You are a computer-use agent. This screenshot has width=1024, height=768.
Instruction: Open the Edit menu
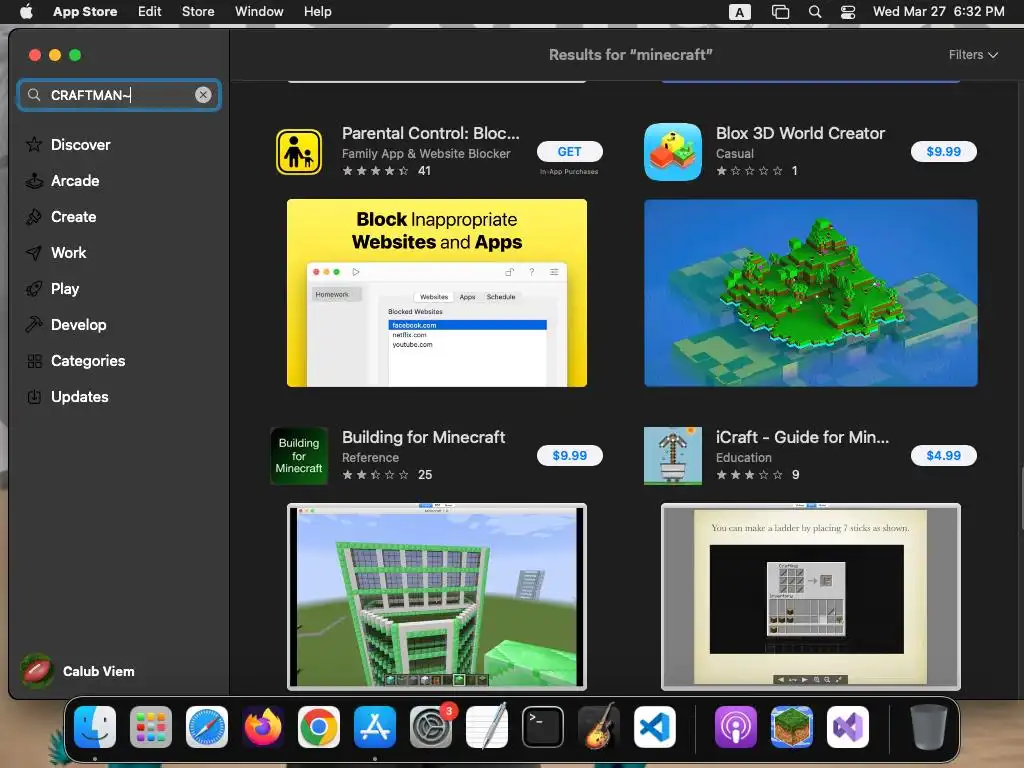(150, 11)
